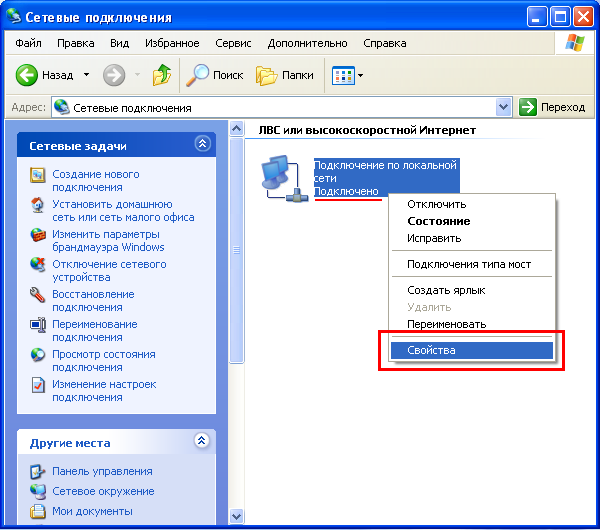Collapse the Сетевые задачи panel
Viewport: 600px width, 530px height.
coord(202,144)
